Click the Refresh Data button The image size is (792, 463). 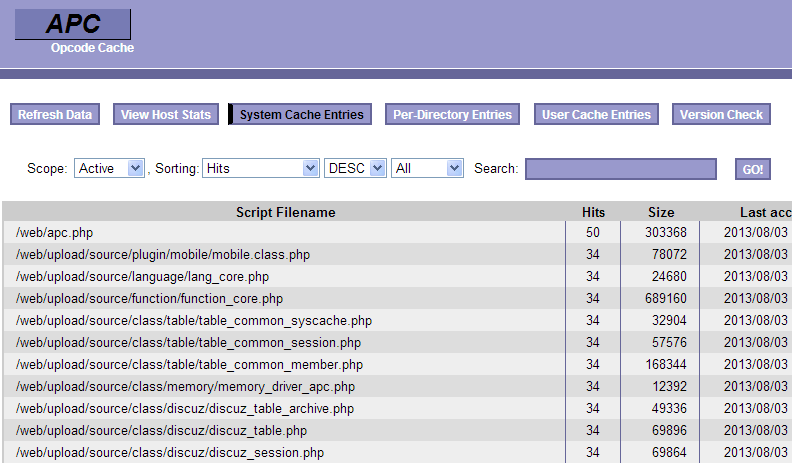[55, 115]
